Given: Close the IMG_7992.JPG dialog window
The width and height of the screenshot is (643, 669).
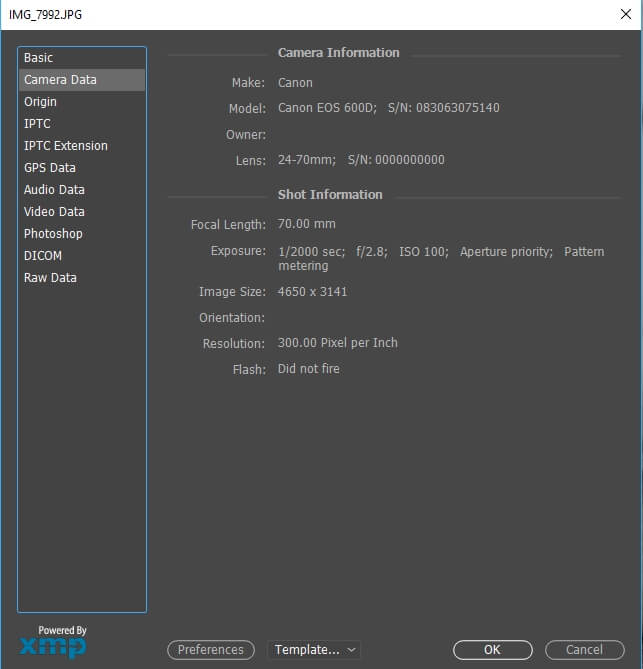Looking at the screenshot, I should coord(626,14).
